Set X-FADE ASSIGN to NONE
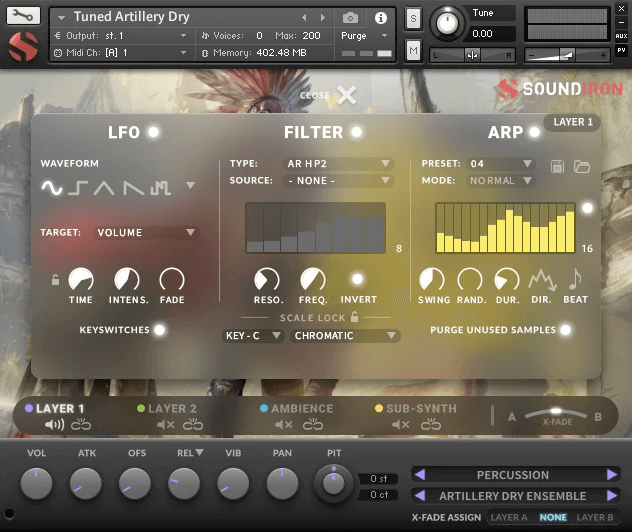This screenshot has height=532, width=632. [553, 517]
